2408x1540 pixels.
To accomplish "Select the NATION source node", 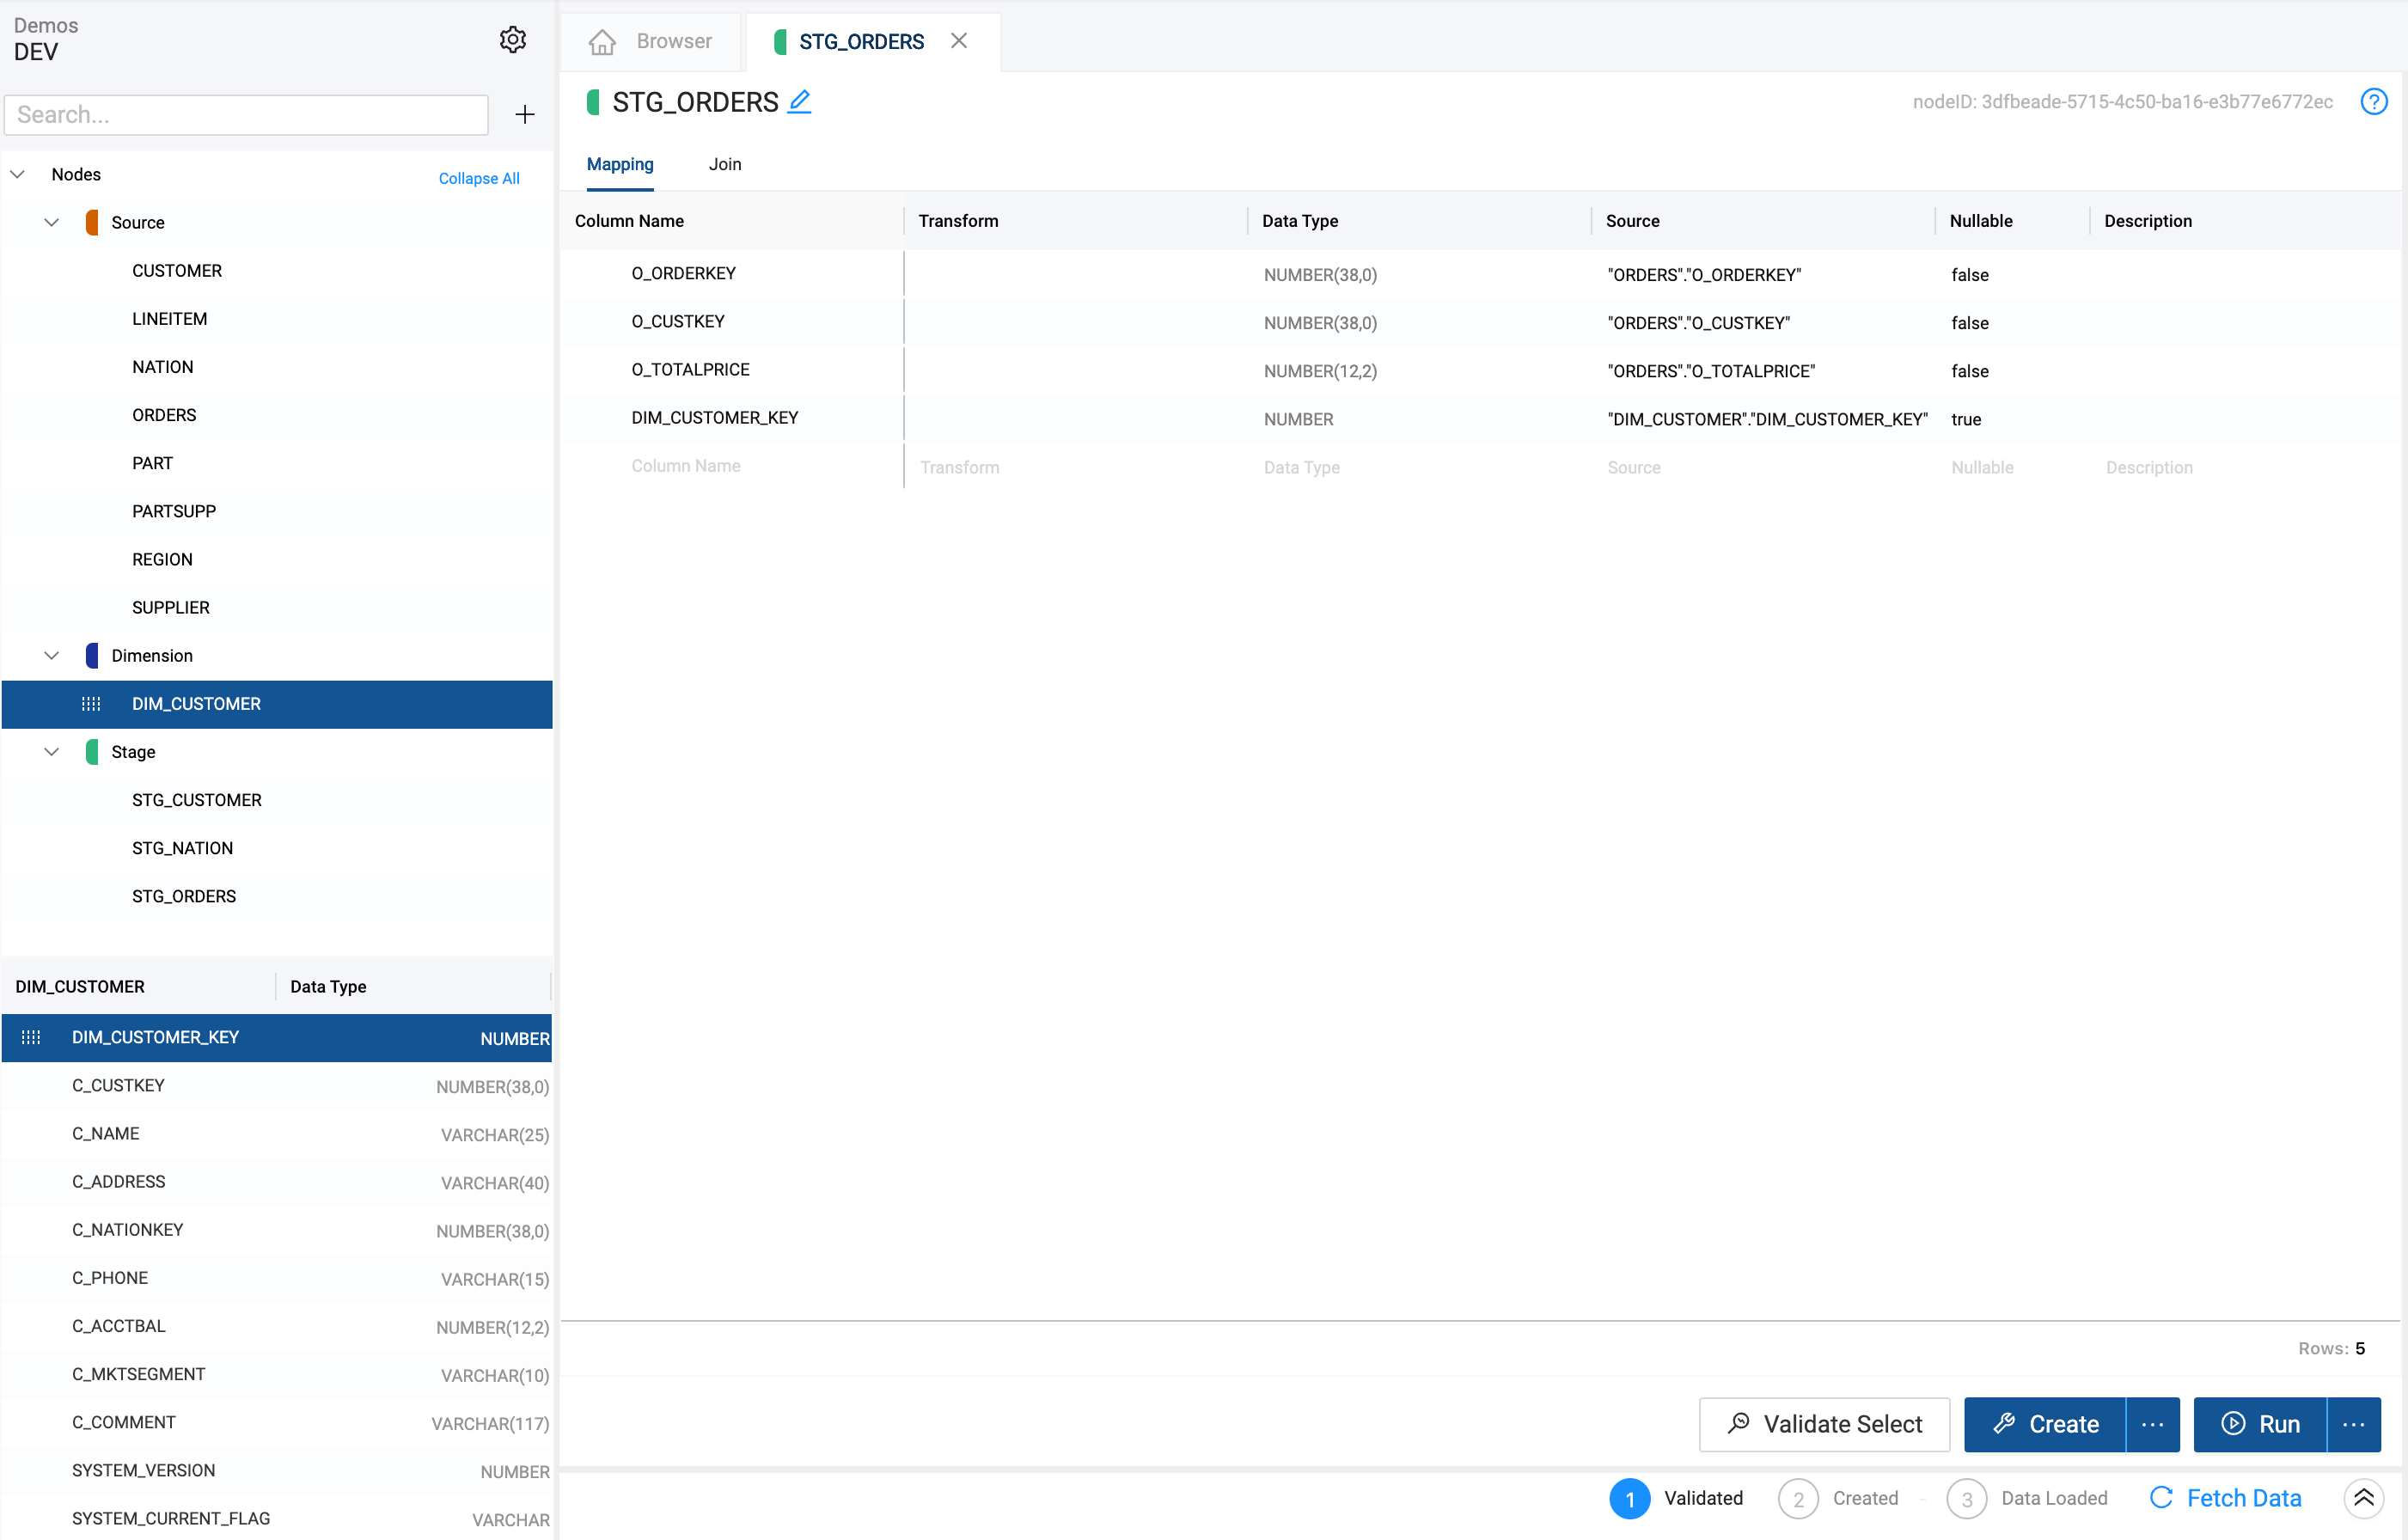I will (x=163, y=367).
